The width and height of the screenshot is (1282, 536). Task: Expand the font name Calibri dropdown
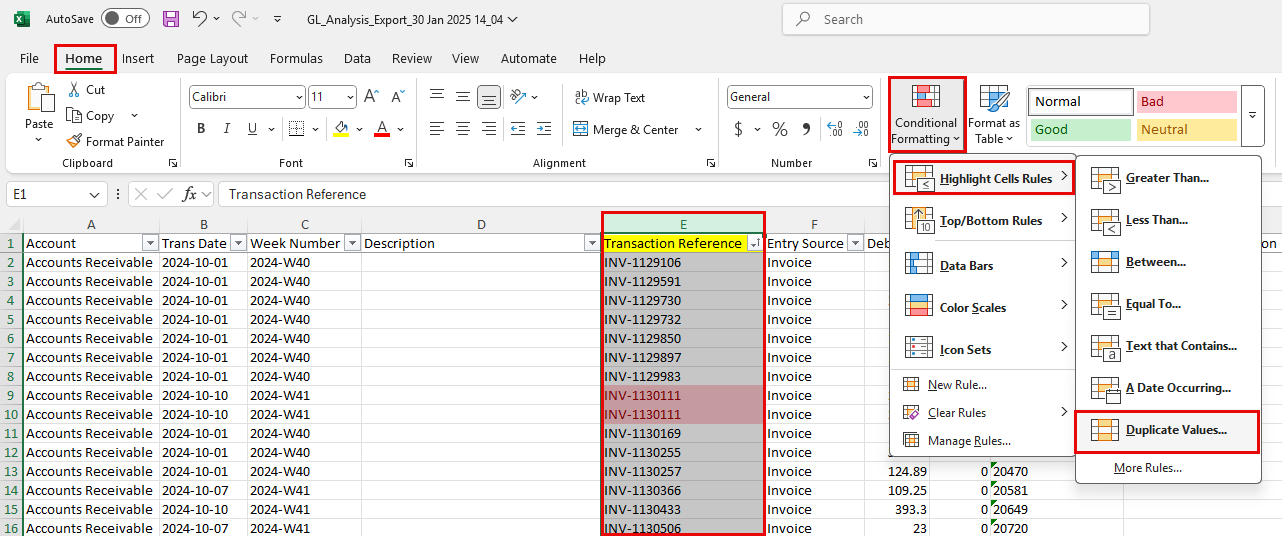point(299,97)
